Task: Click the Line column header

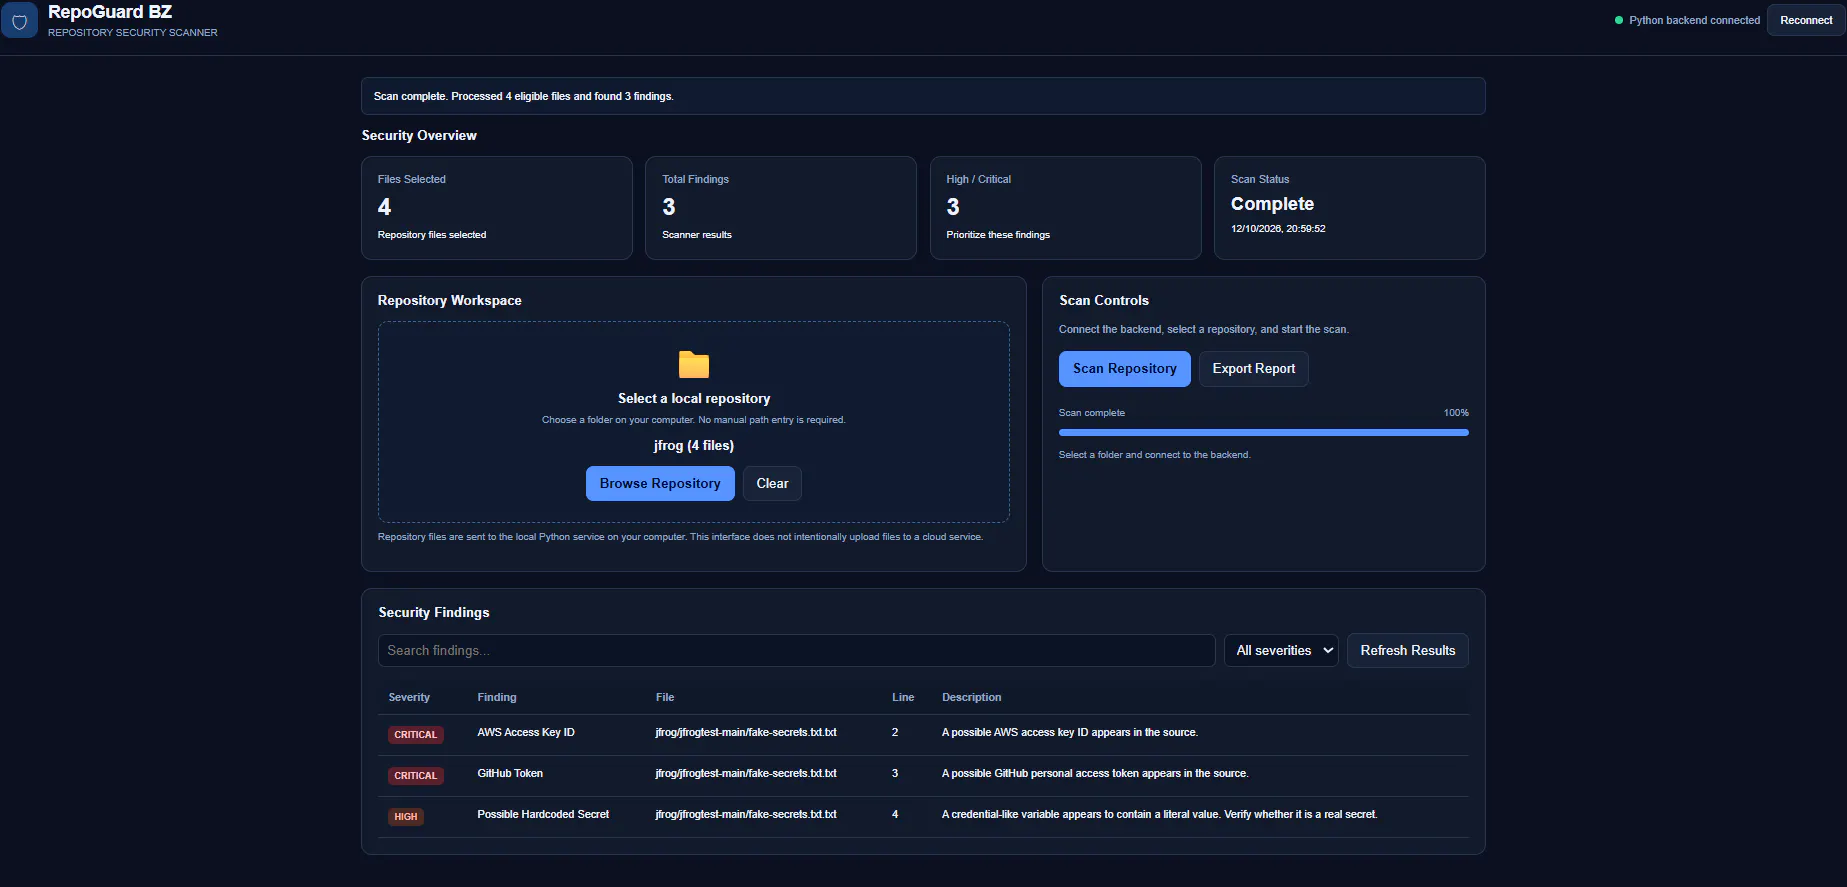Action: 903,697
